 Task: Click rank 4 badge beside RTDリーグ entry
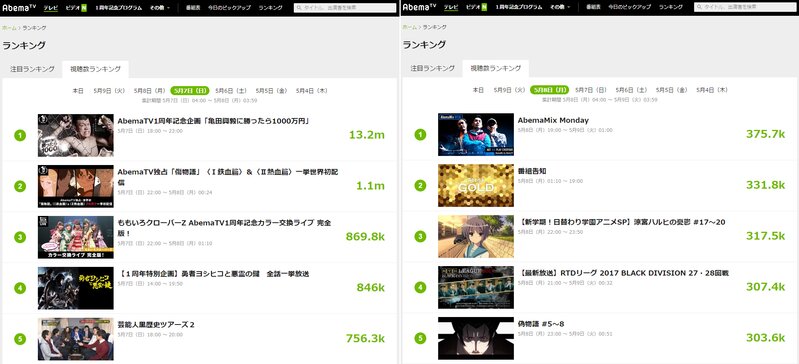[420, 288]
